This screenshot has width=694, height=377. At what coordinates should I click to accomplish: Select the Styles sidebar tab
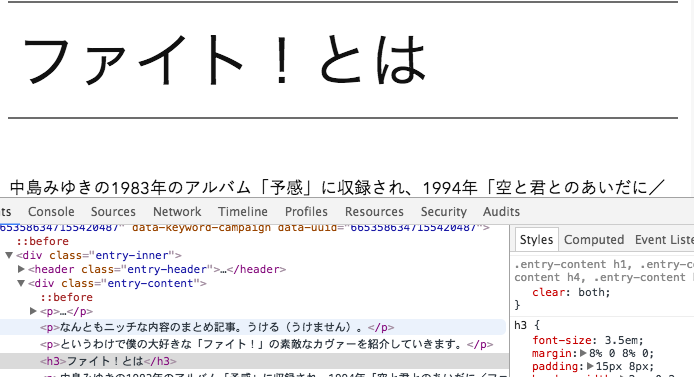point(536,239)
